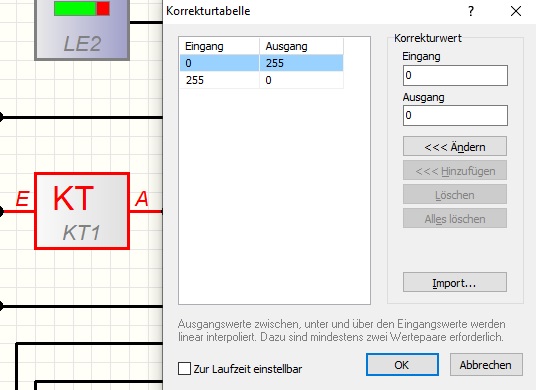Click the Eingang column header
The height and width of the screenshot is (390, 536).
point(219,46)
